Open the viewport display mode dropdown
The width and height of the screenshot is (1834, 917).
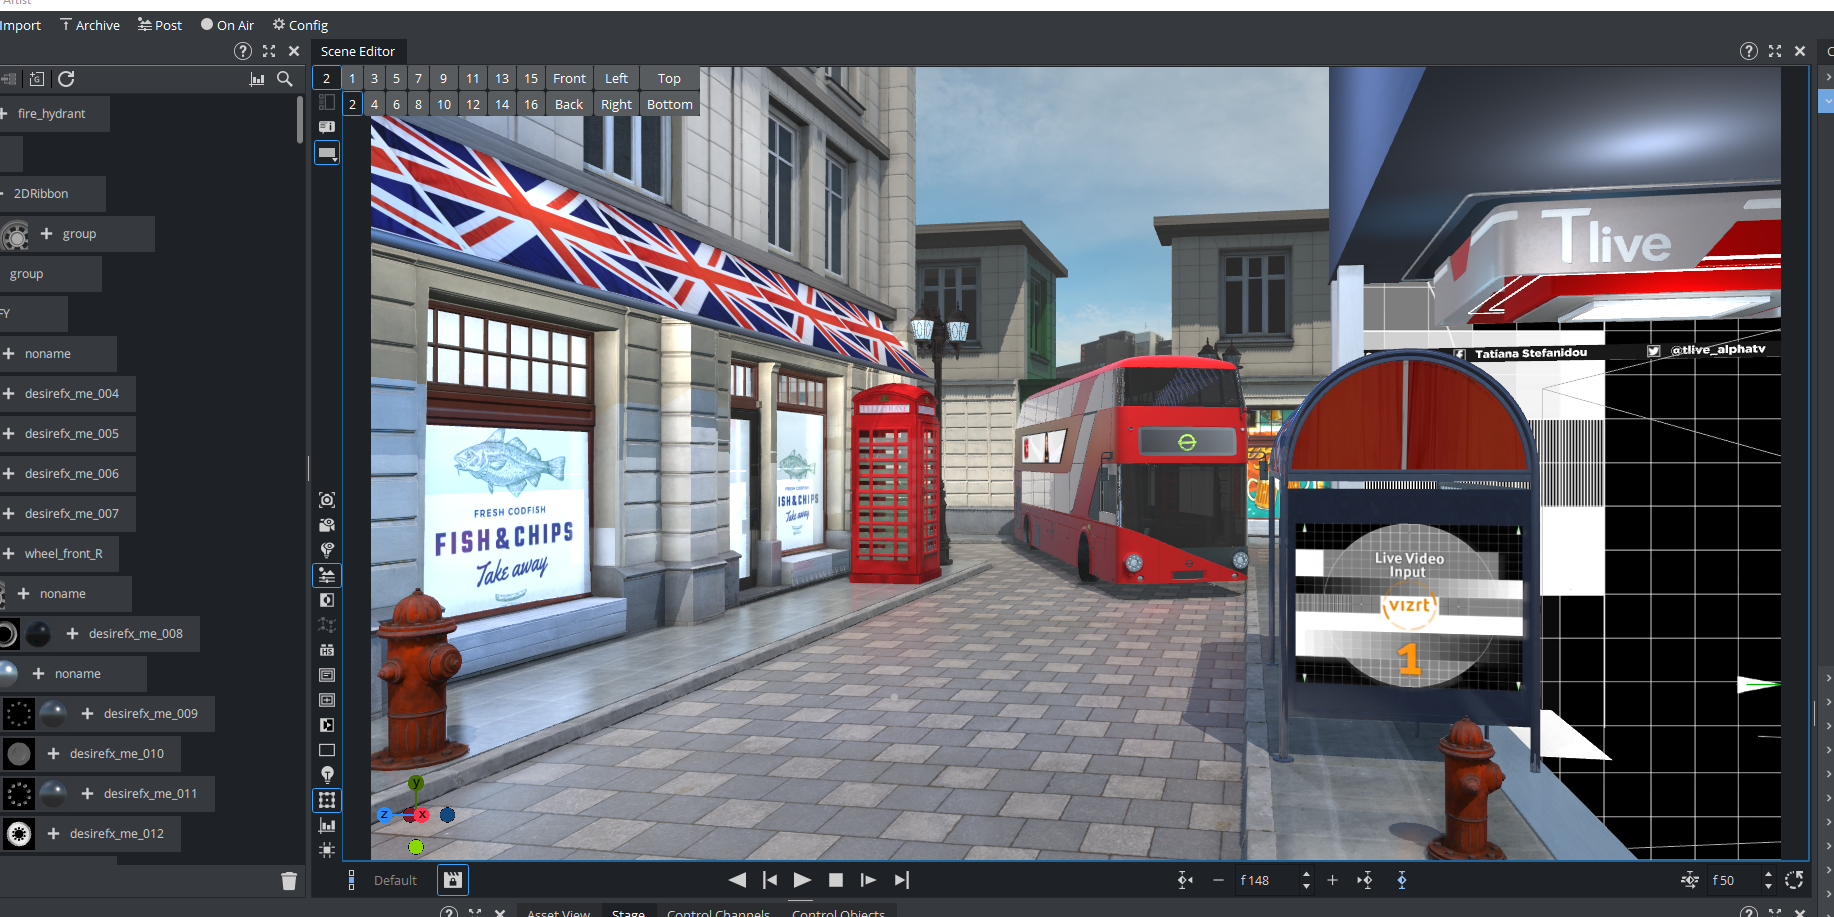327,153
